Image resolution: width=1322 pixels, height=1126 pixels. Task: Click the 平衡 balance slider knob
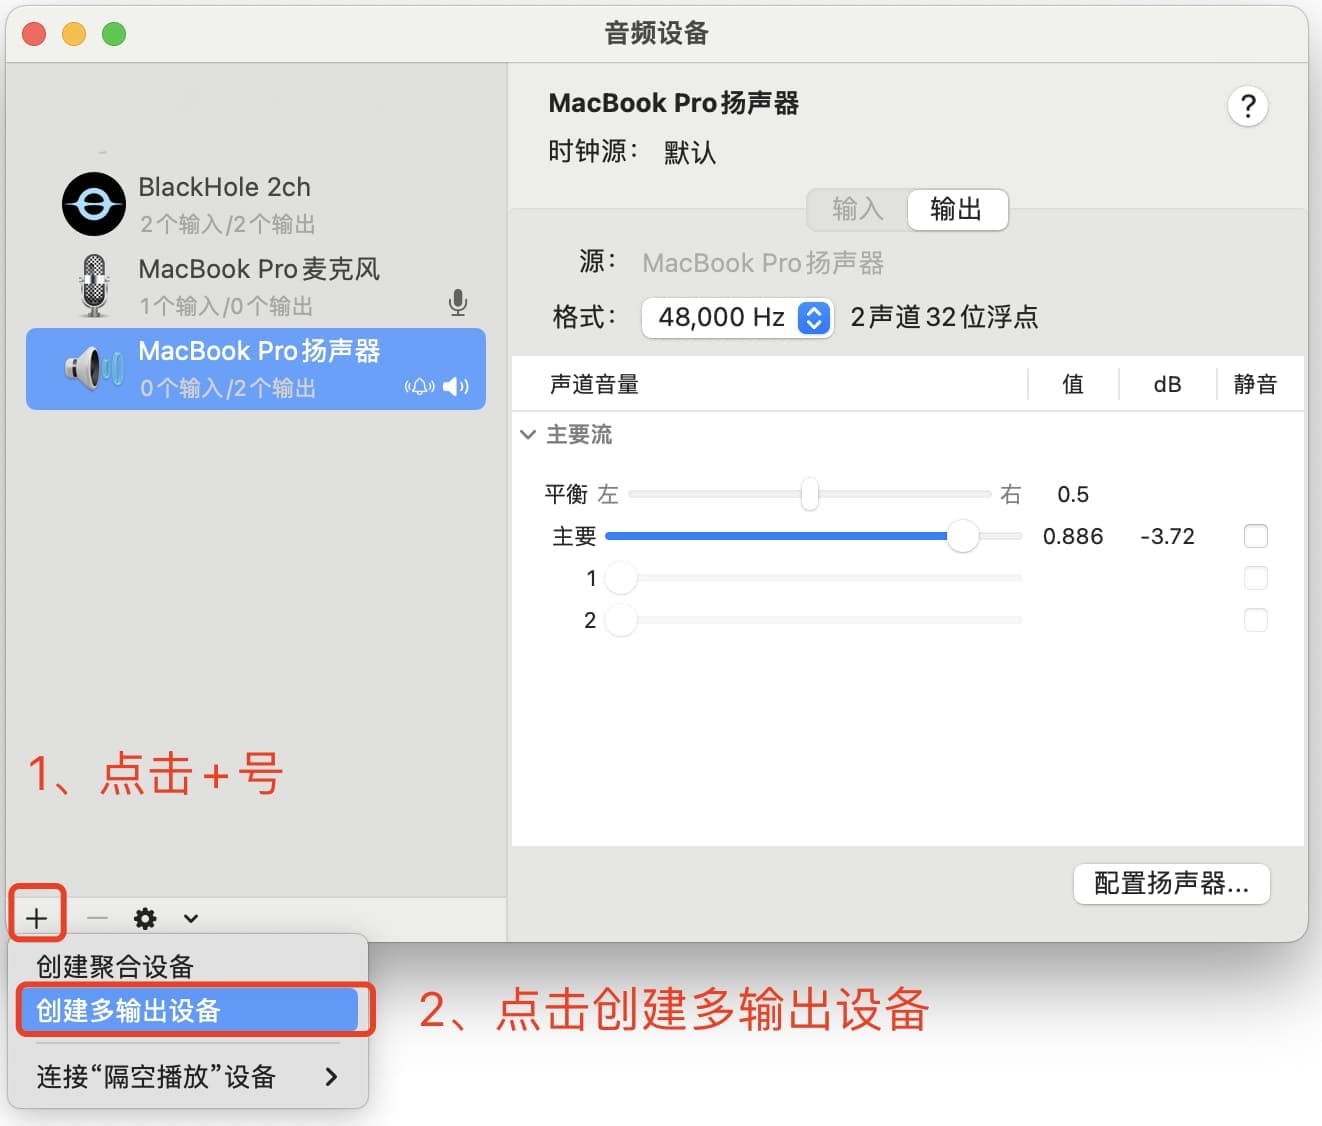coord(810,494)
